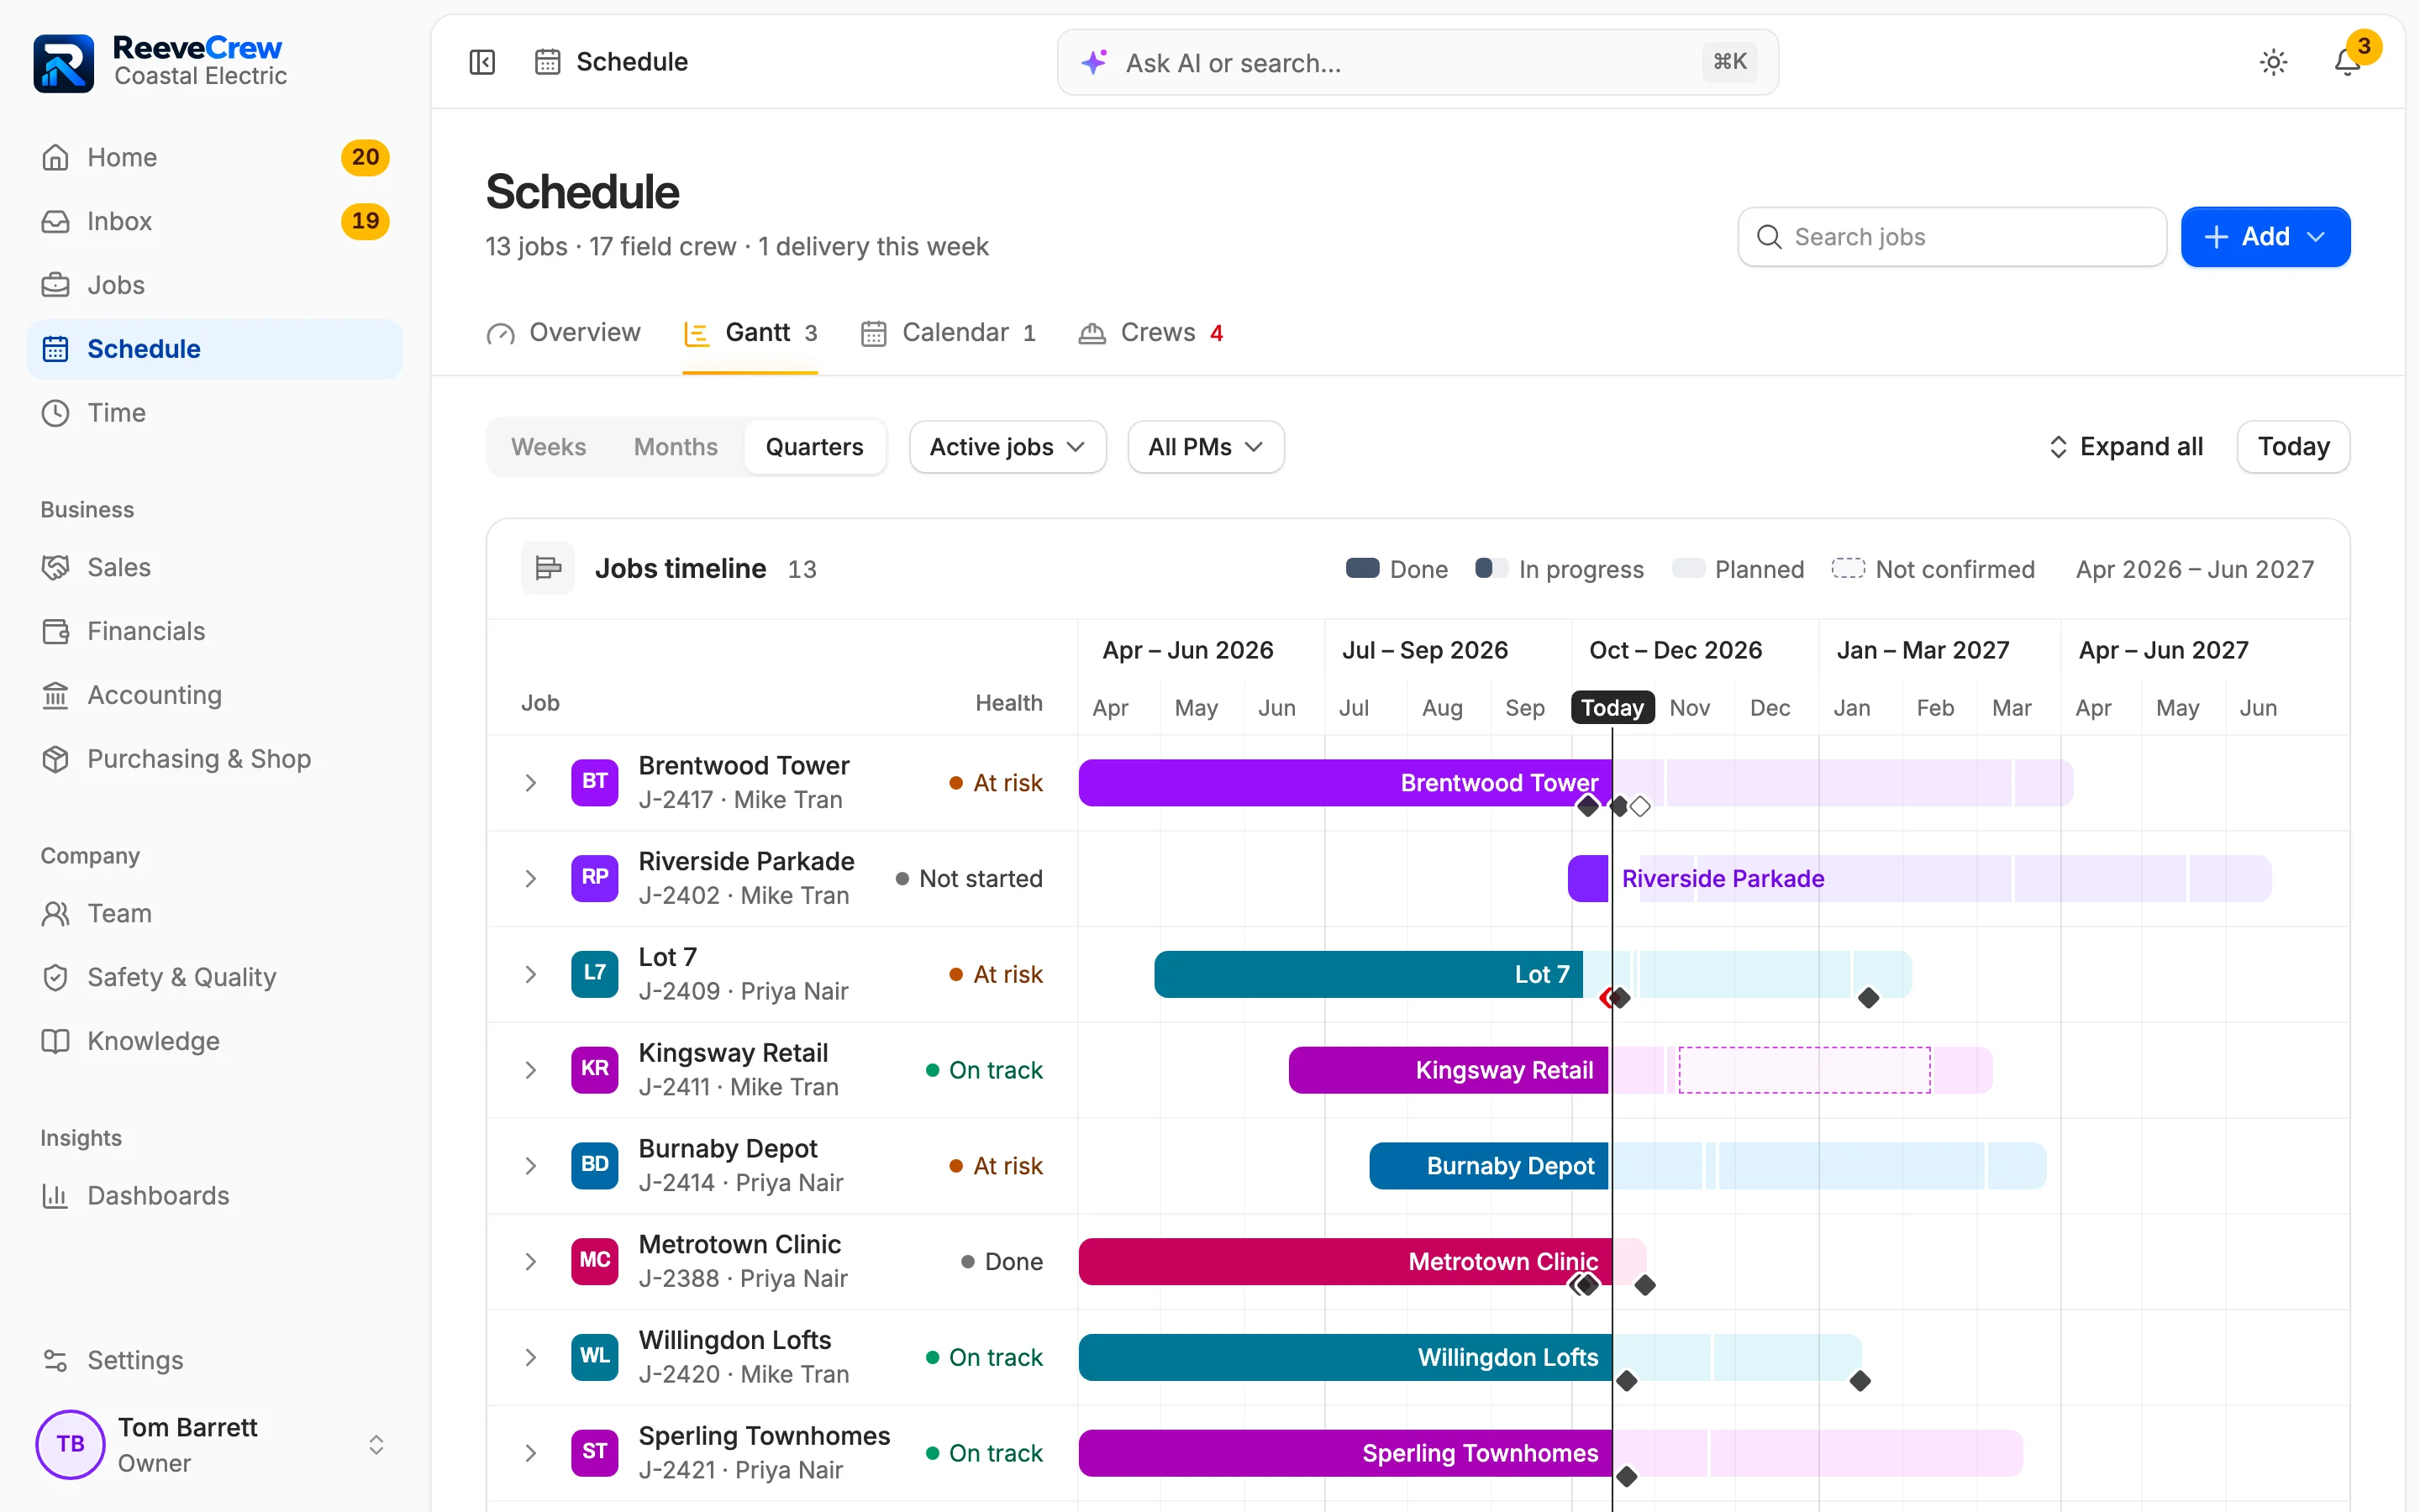Screen dimensions: 2420x1512
Task: Open Dashboards under Insights
Action: coord(215,1195)
